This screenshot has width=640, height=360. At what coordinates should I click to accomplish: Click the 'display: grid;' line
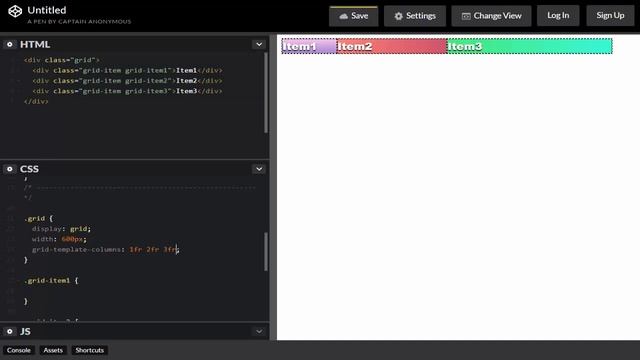pos(61,229)
